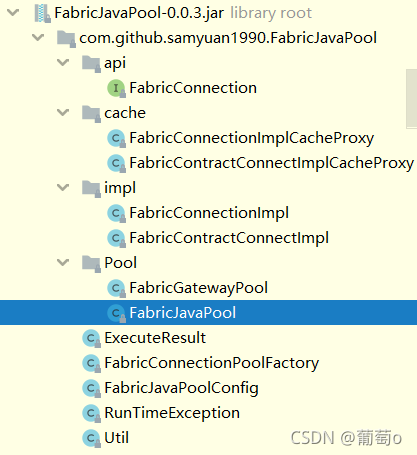Screen dimensions: 417x455
Task: Click the FabricConnectionPoolFactory class icon
Action: (x=91, y=363)
